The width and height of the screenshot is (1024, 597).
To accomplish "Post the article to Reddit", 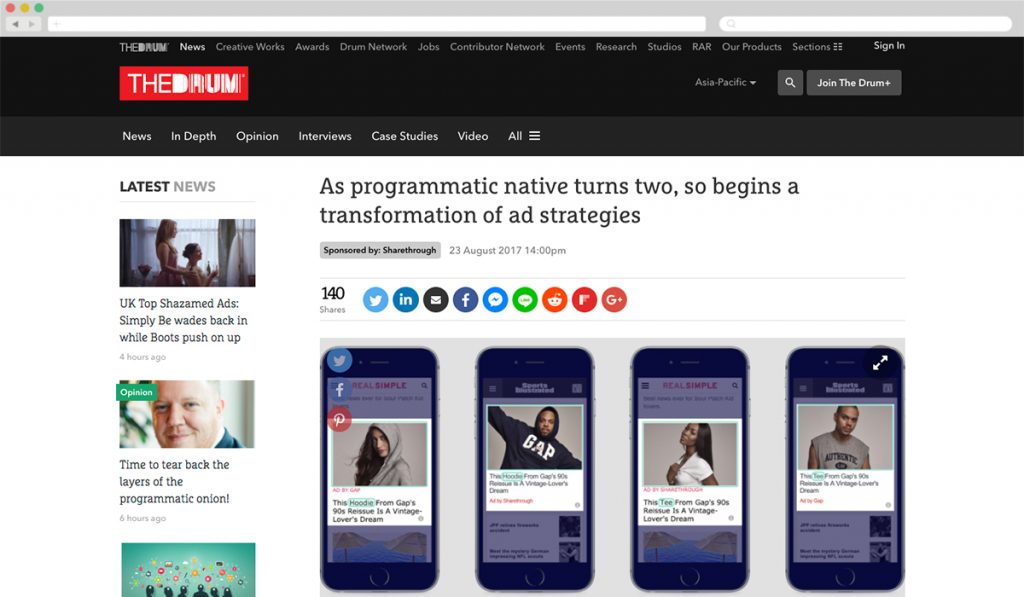I will click(x=554, y=299).
